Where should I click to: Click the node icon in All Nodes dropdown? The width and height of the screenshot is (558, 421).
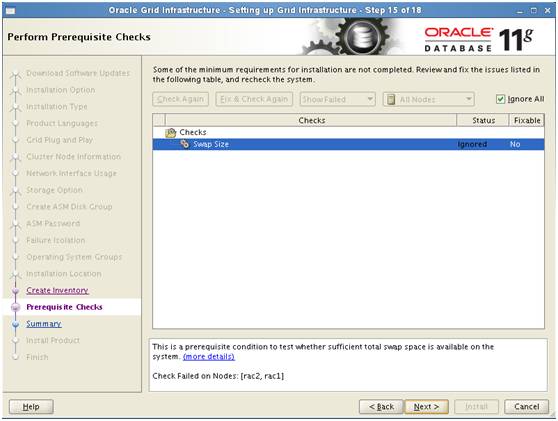click(x=391, y=99)
